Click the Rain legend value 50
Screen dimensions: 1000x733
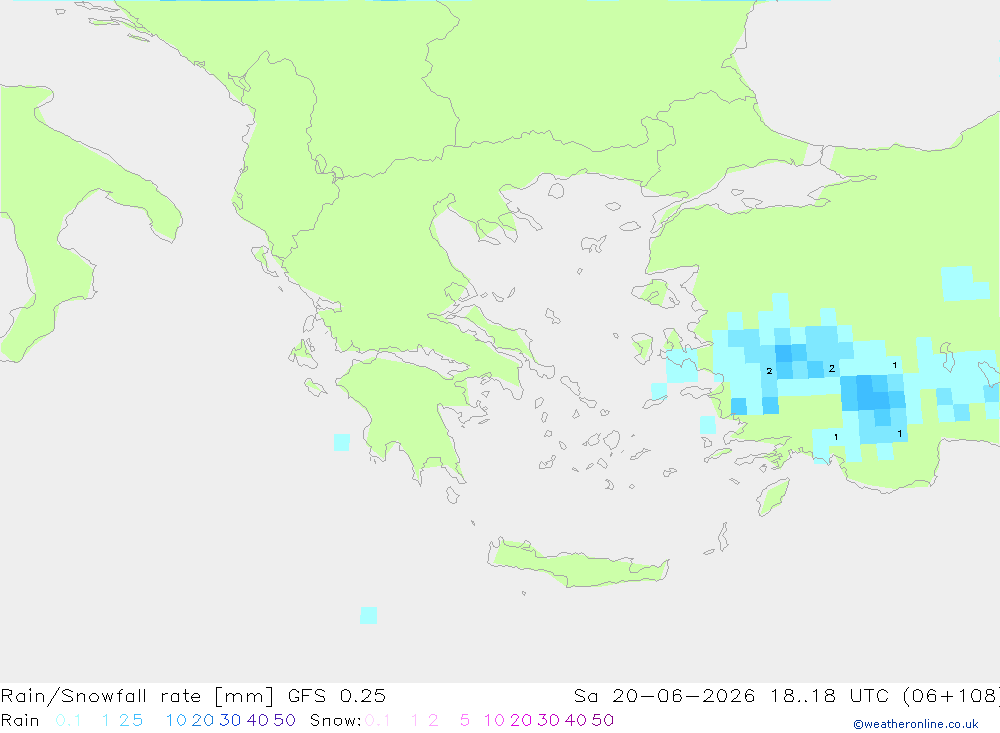284,720
